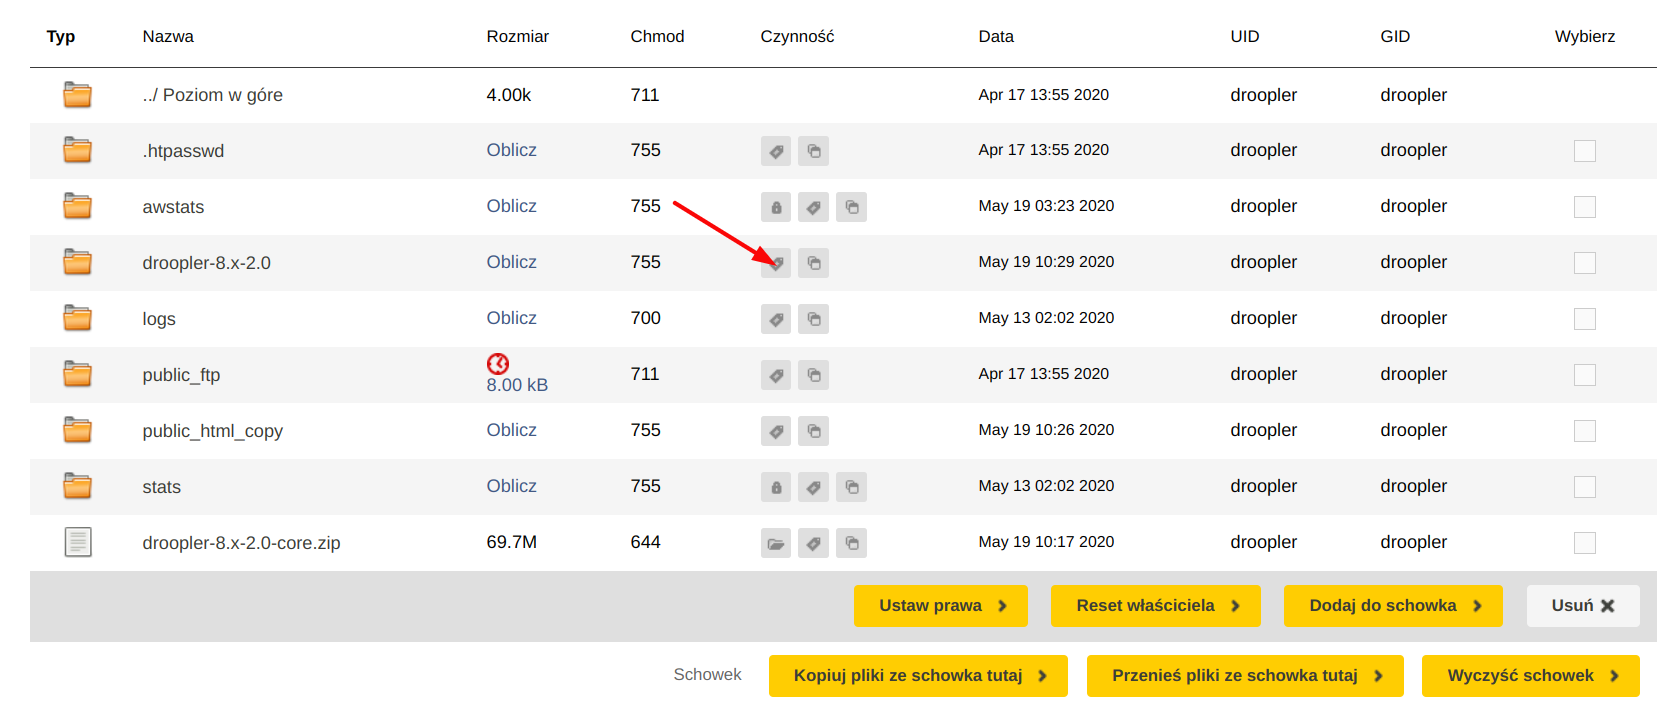The image size is (1679, 707).
Task: Click Reset właściciela button
Action: coord(1156,606)
